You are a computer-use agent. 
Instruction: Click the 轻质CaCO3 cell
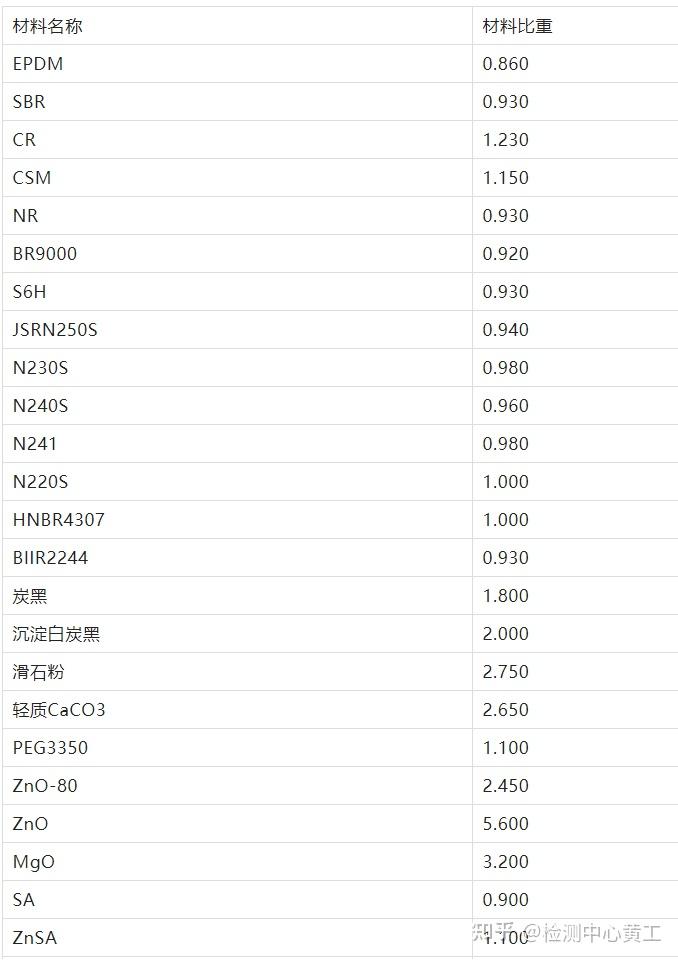coord(59,710)
